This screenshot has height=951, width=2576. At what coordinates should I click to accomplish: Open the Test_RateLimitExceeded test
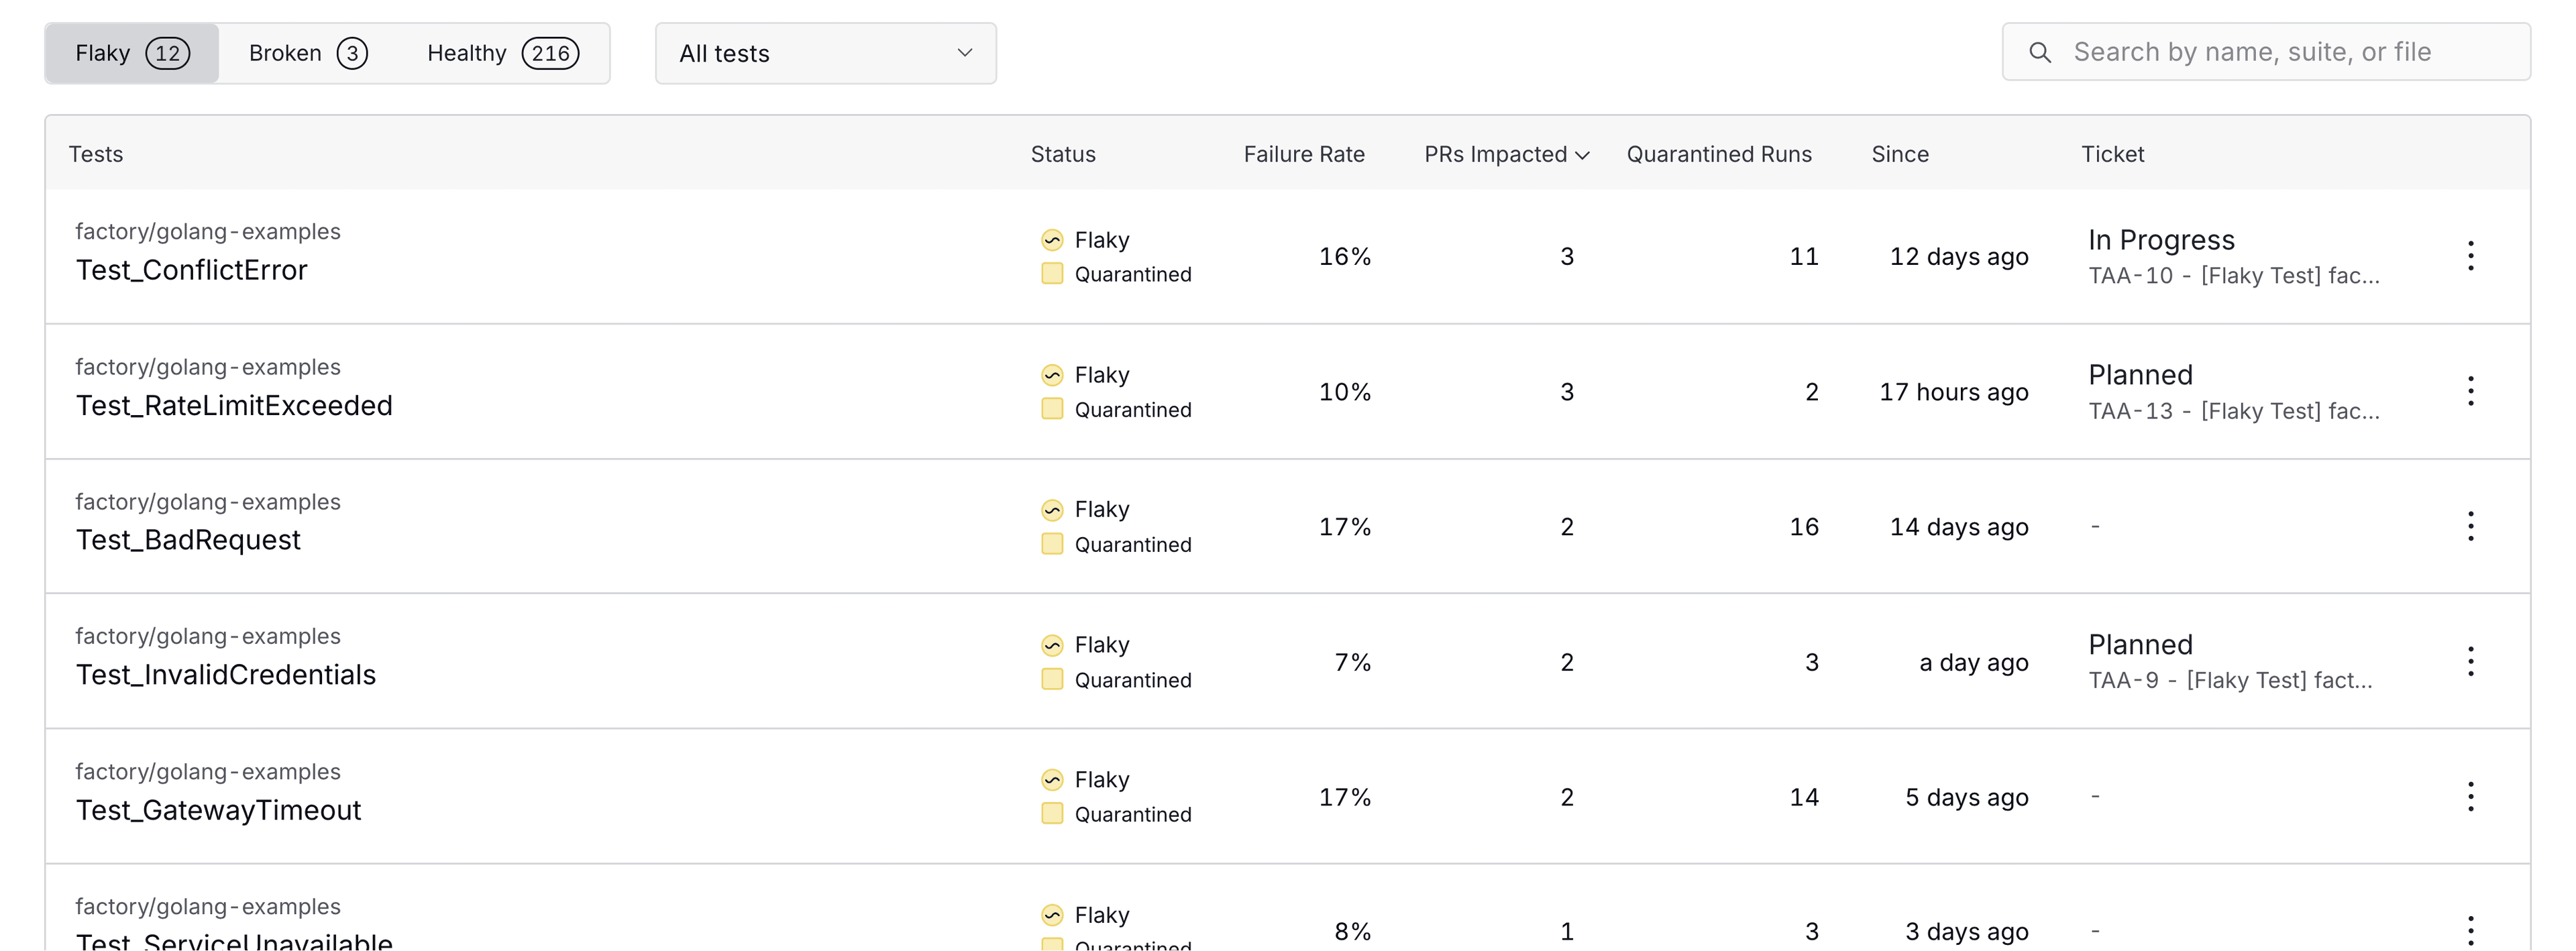[x=234, y=405]
